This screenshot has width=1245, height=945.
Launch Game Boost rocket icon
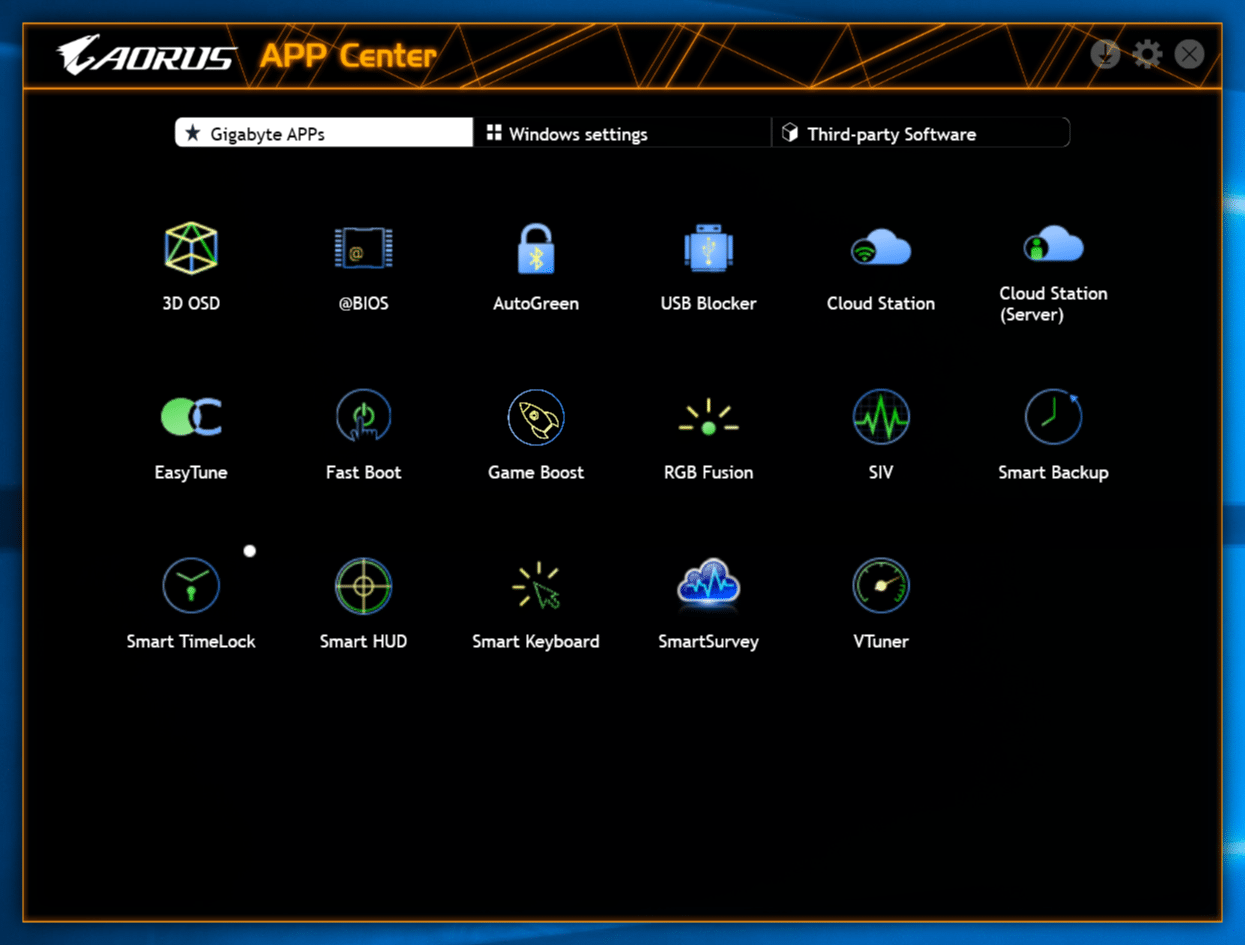click(536, 417)
